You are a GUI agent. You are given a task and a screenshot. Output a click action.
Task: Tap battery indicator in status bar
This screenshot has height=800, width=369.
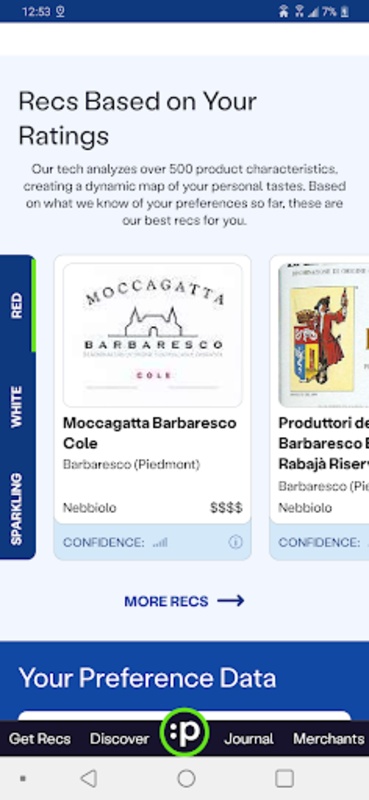tap(346, 11)
